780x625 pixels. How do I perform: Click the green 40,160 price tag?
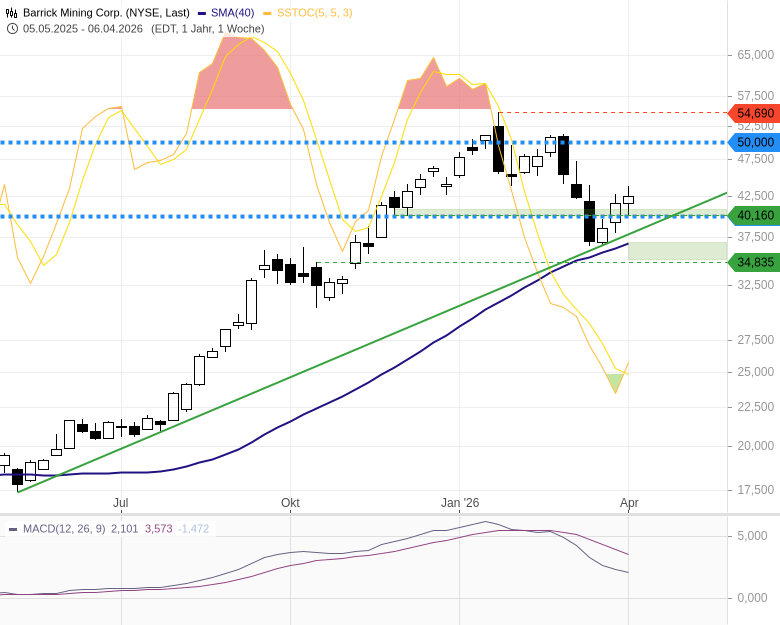pos(755,215)
